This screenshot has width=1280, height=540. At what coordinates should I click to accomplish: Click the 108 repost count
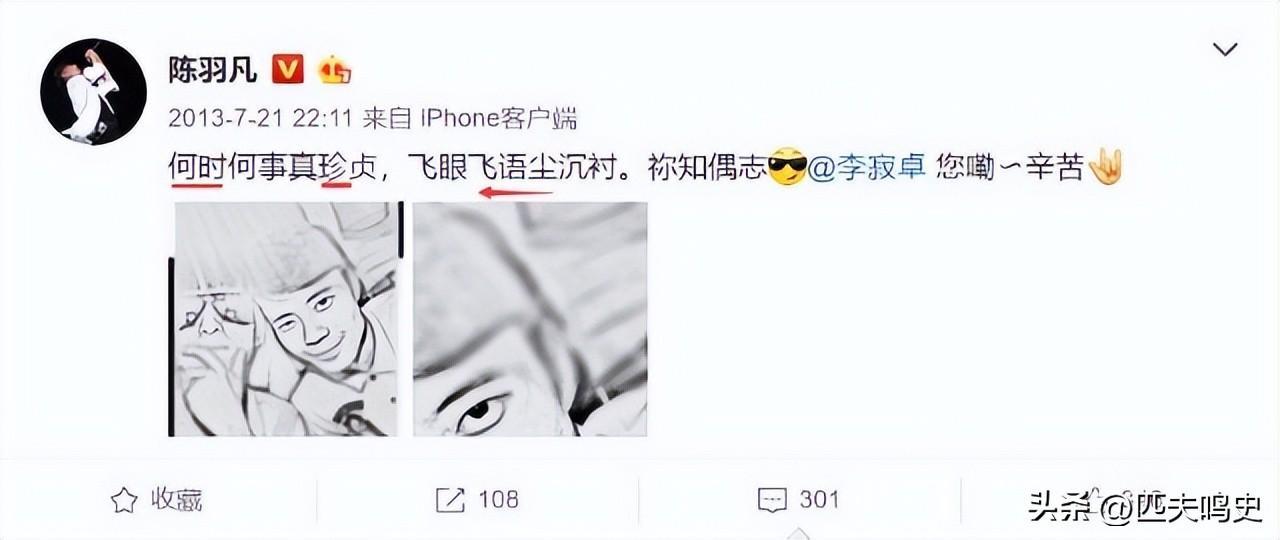tap(498, 499)
